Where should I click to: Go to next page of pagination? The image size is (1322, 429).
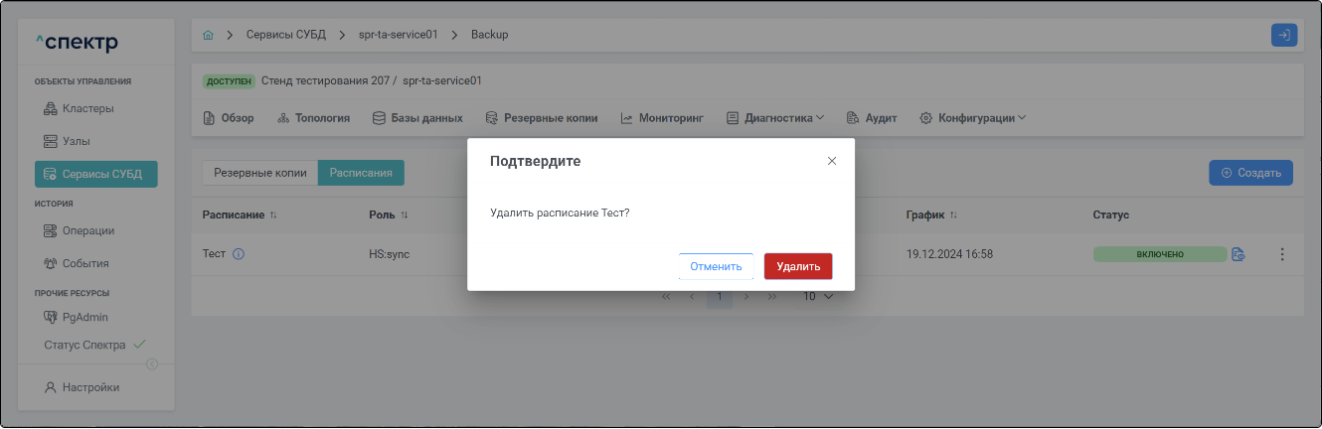pos(747,297)
